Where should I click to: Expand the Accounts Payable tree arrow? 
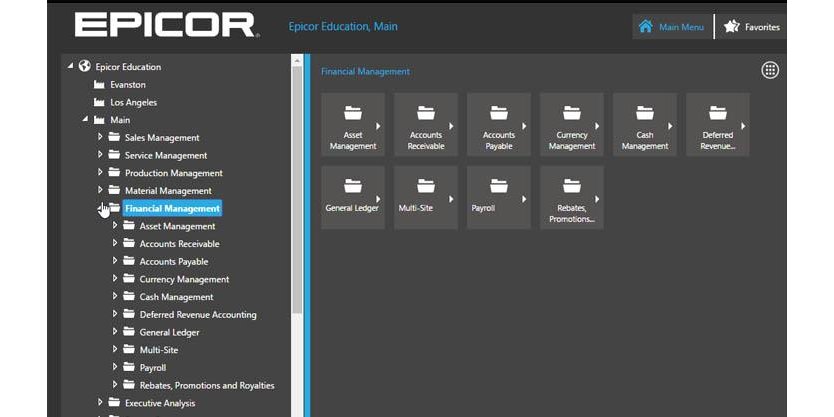pyautogui.click(x=114, y=261)
